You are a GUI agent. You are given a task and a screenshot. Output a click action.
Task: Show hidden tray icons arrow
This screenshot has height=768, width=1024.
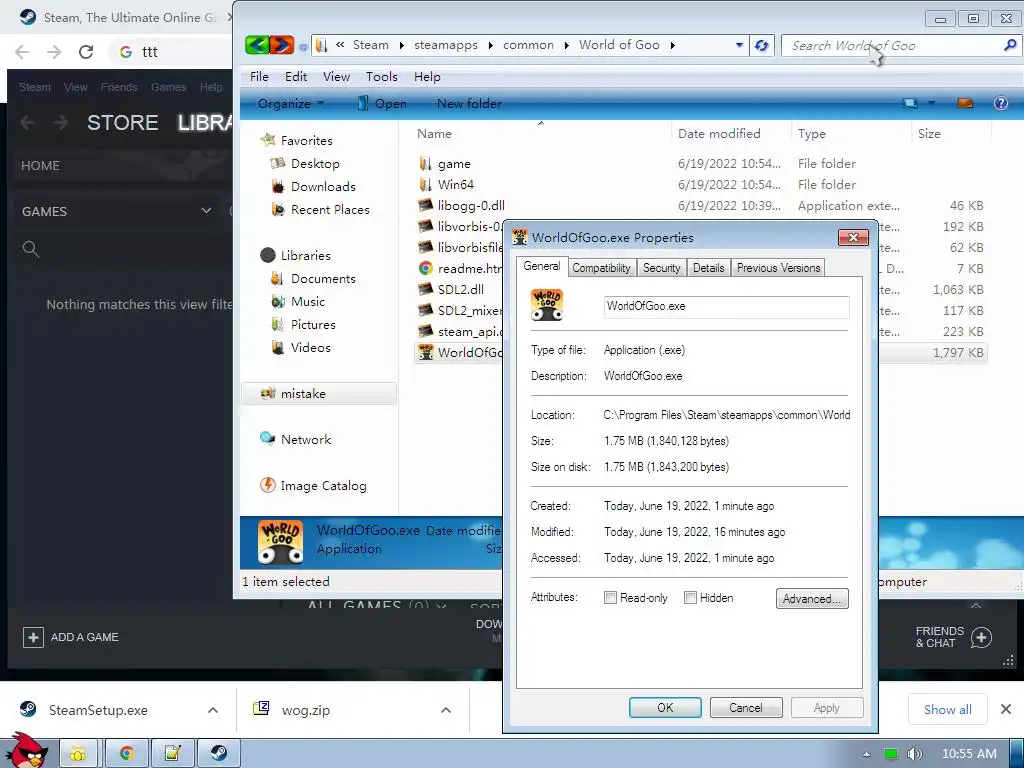pos(866,754)
